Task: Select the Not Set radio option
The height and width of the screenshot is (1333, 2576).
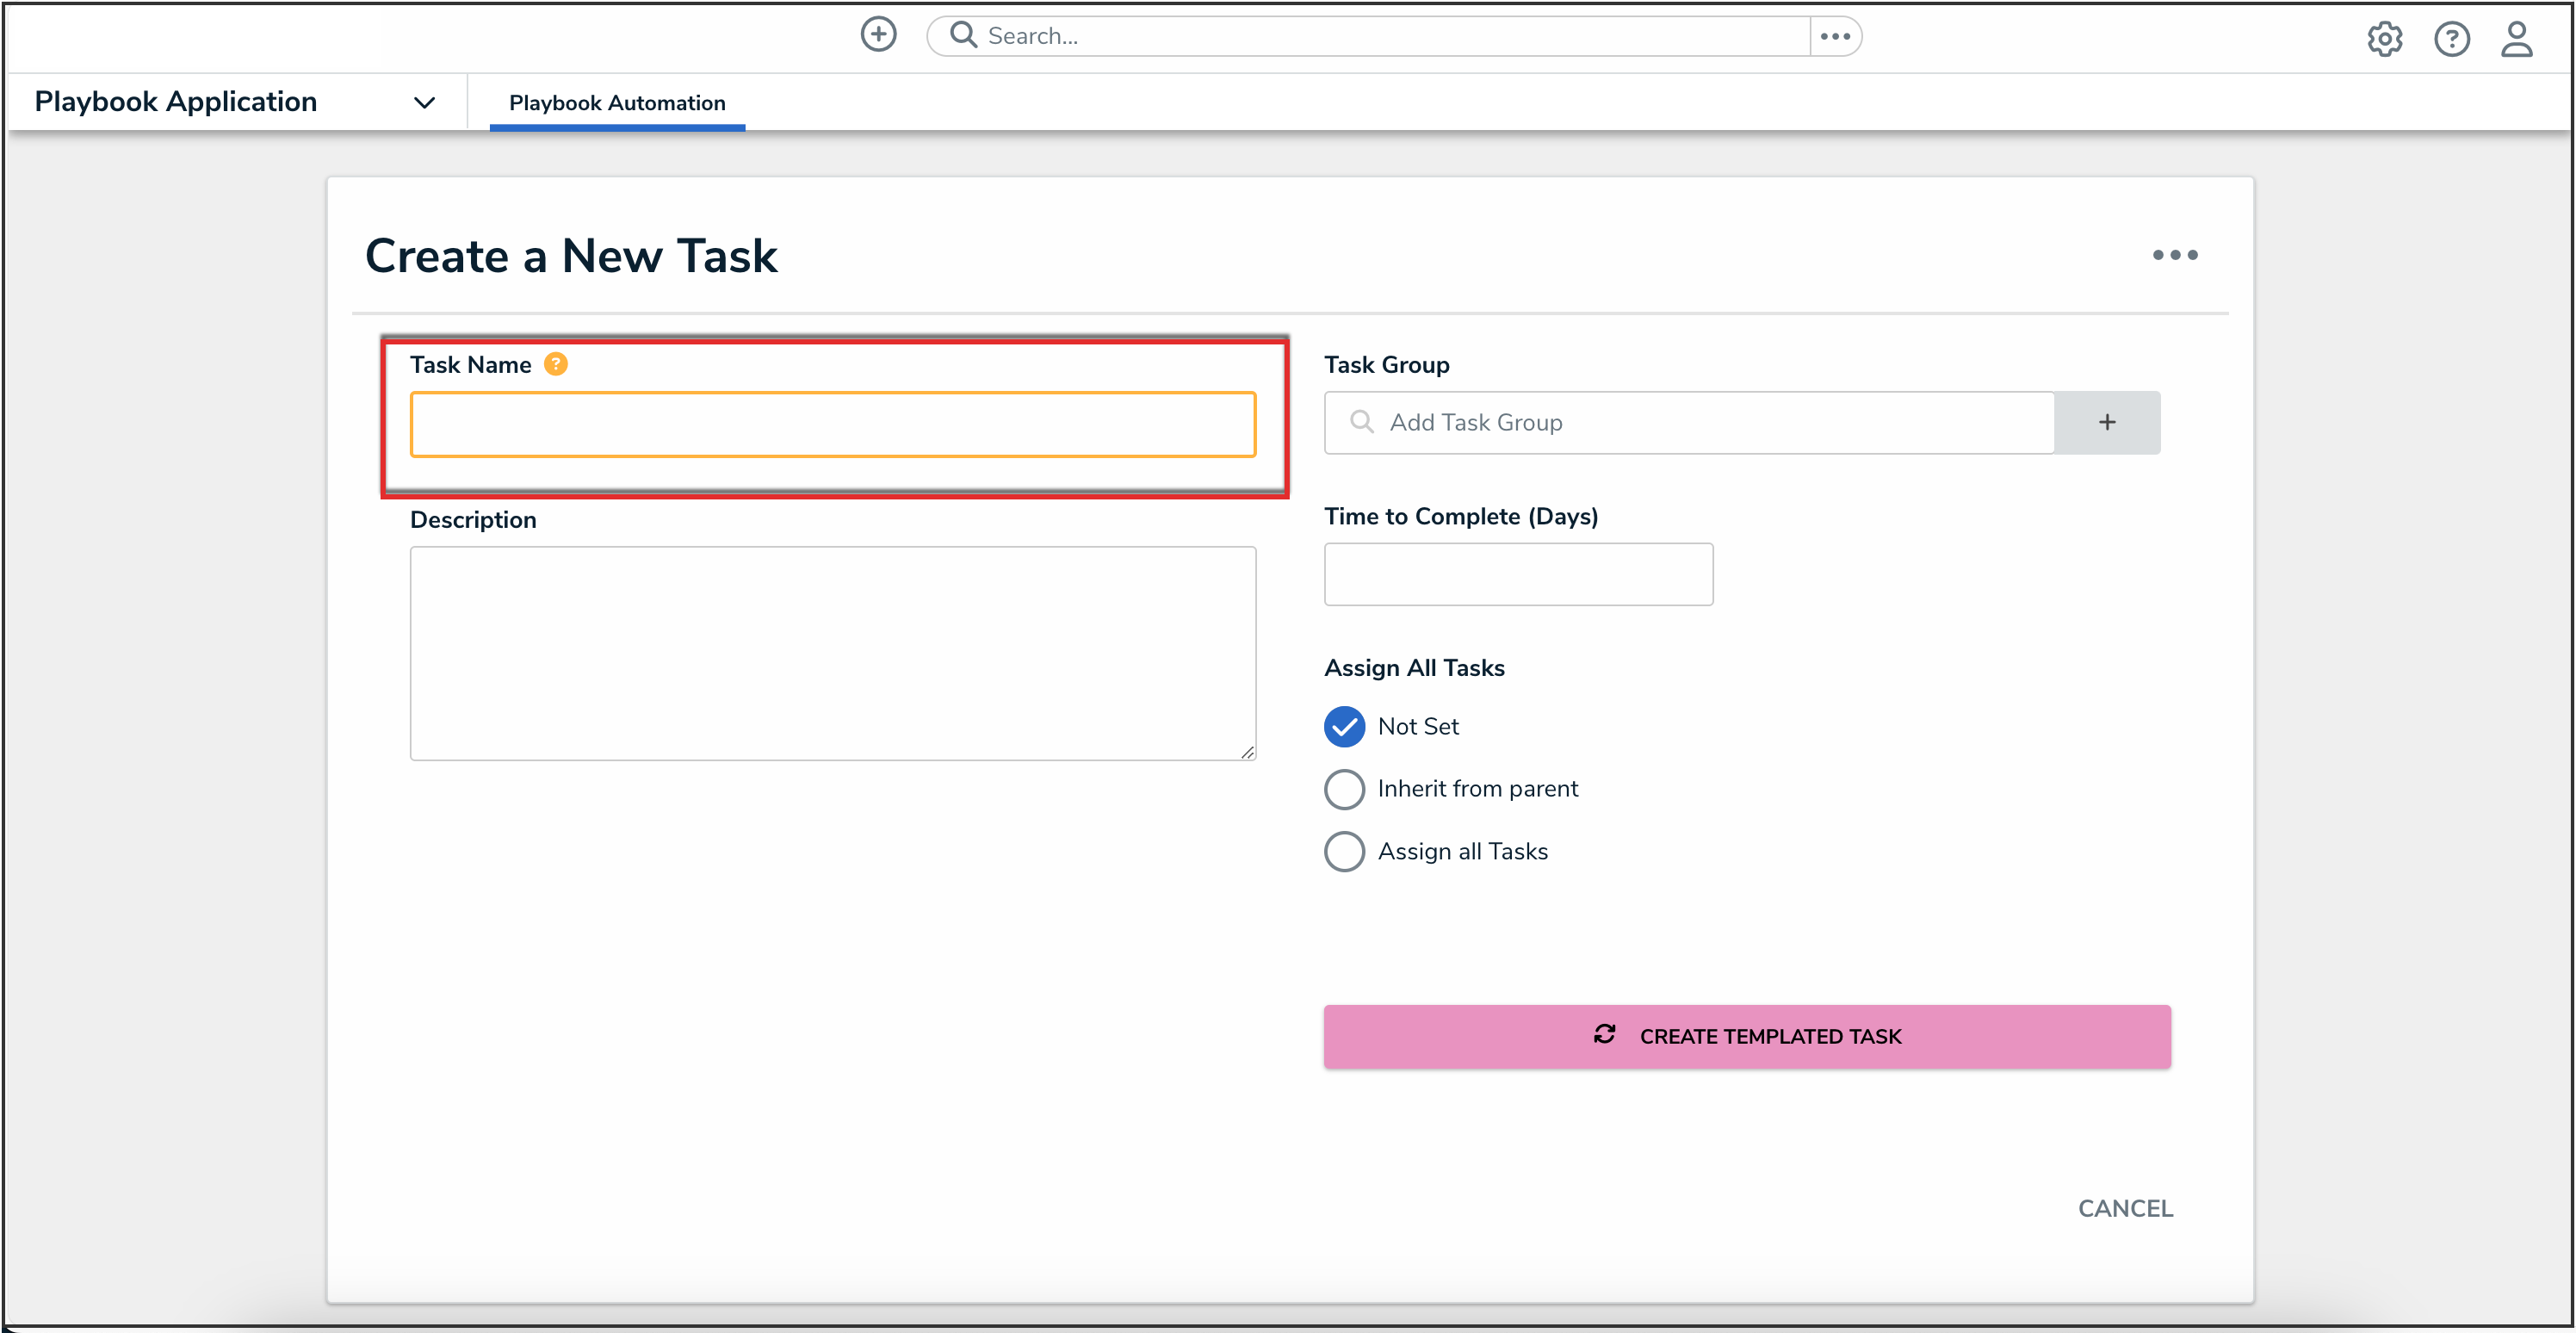Action: click(x=1344, y=727)
